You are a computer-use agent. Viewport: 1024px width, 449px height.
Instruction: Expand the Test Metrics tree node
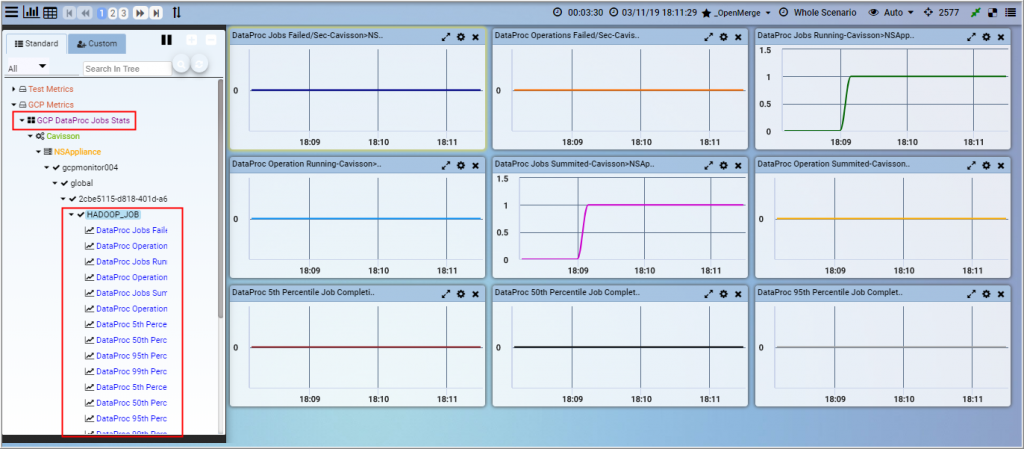point(13,89)
